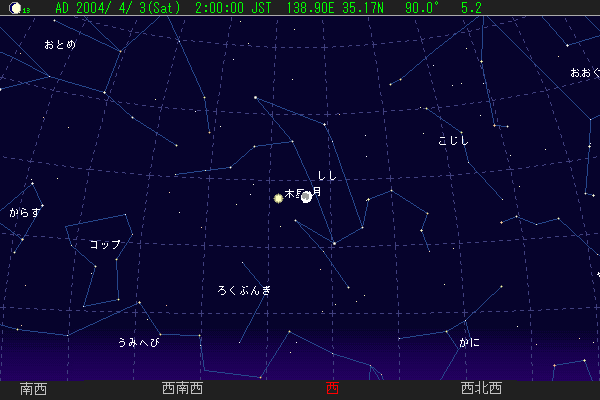Select the 南西 direction label
This screenshot has width=600, height=400.
click(32, 389)
